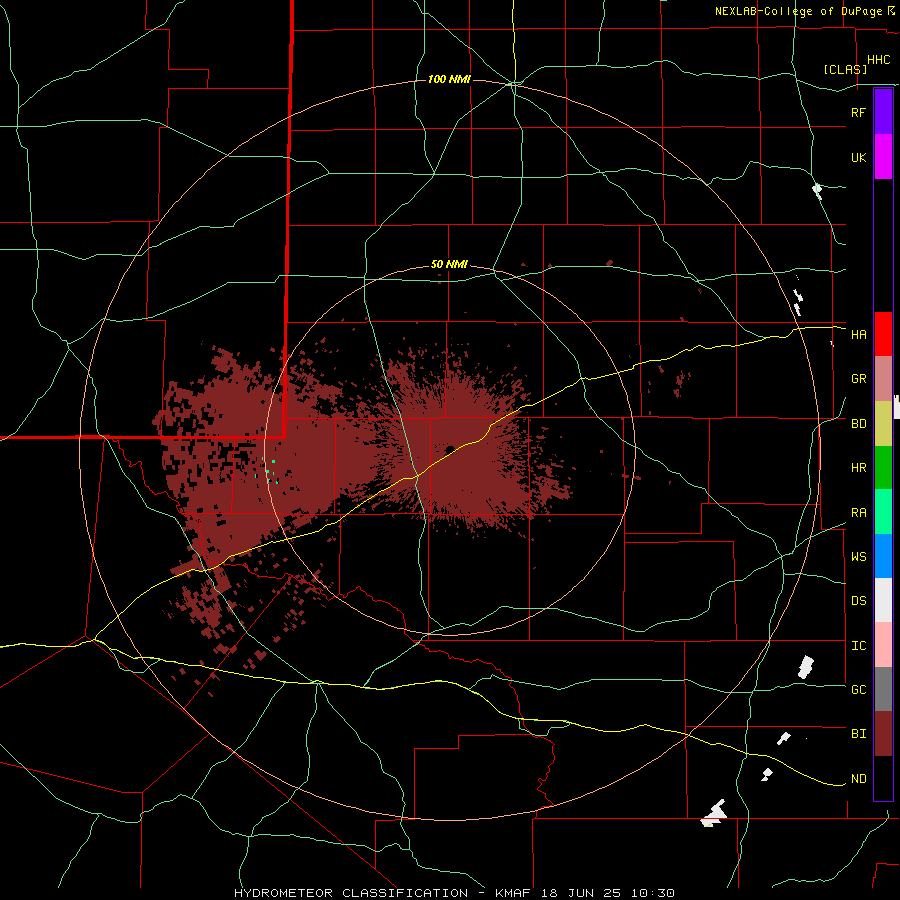Click the NEXLAB-College of DuPage credit text

click(799, 11)
